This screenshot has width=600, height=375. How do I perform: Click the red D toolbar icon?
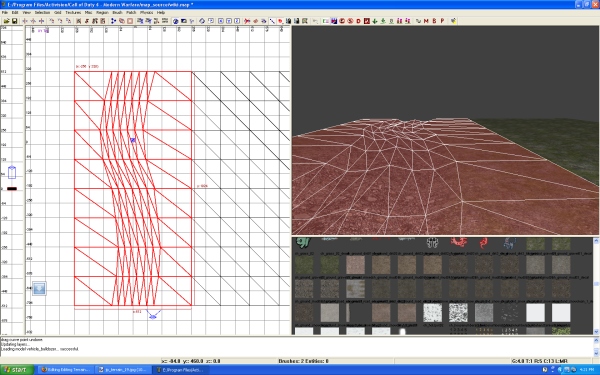[359, 21]
